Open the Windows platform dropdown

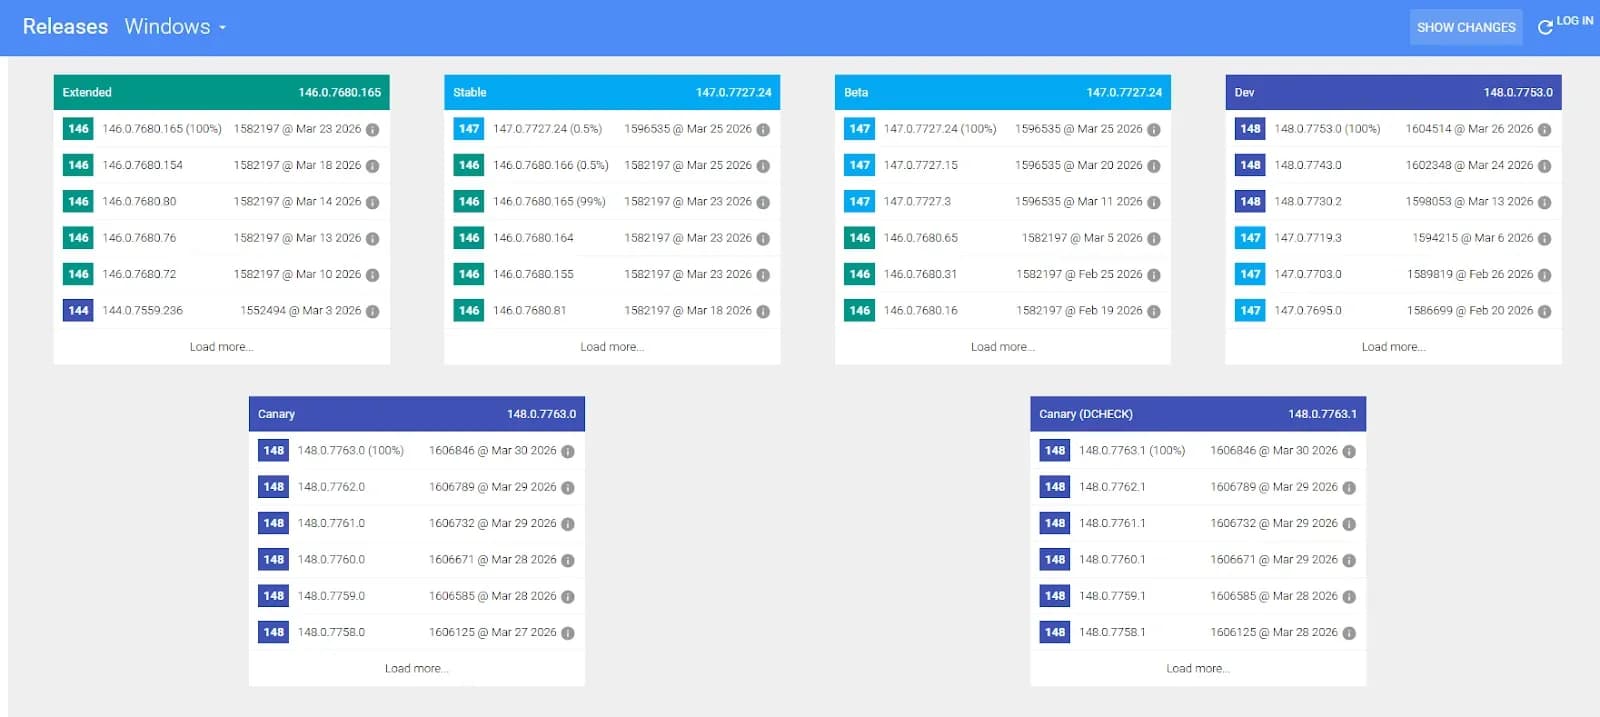(x=175, y=27)
